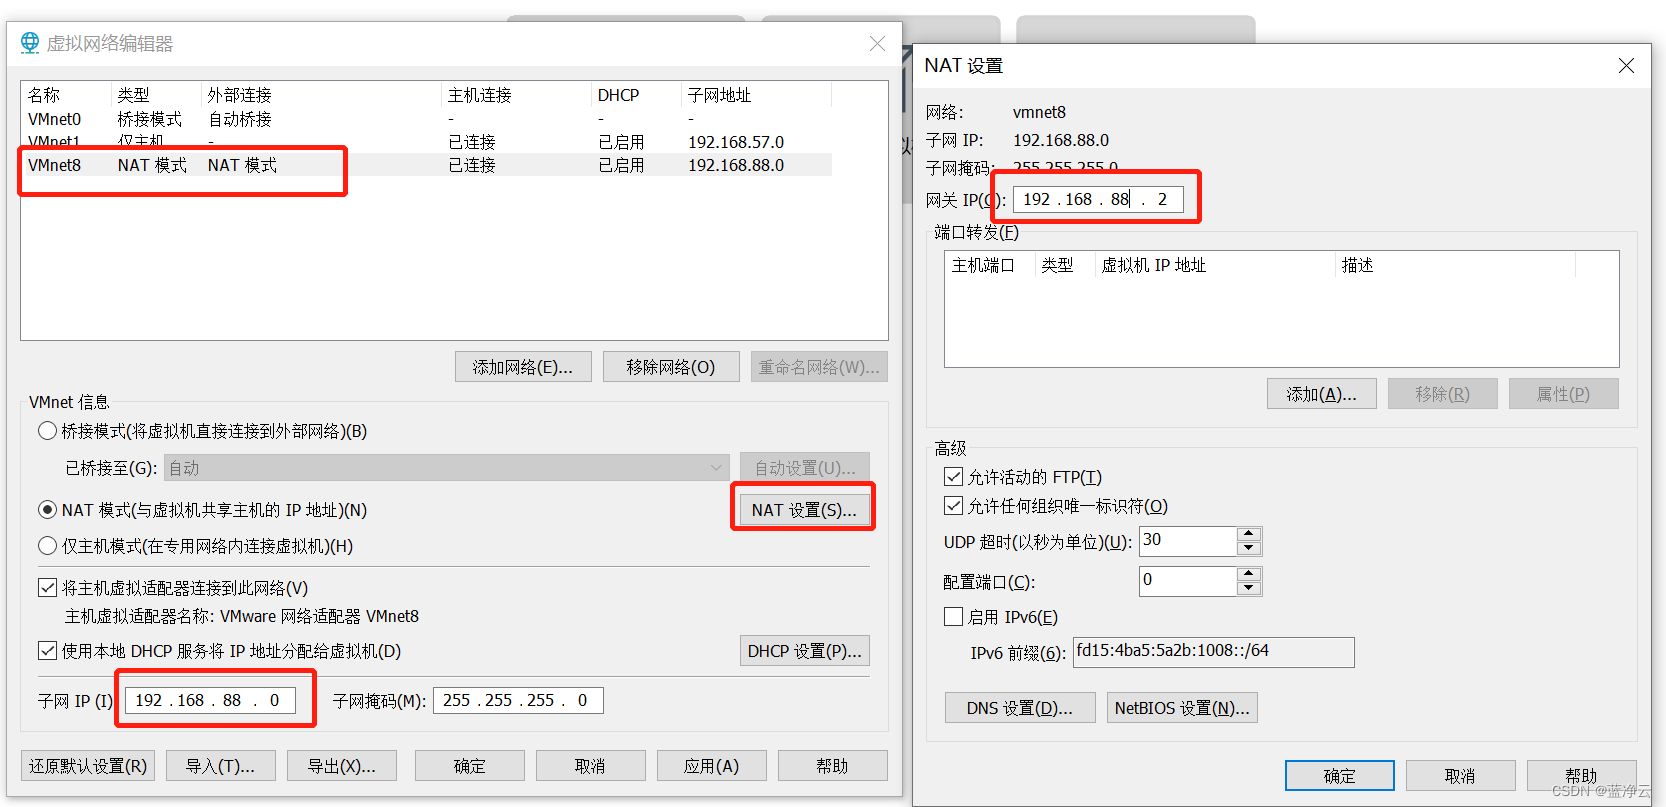This screenshot has height=807, width=1666.
Task: Click 帮助 in NAT 设置 dialog
Action: click(x=1582, y=776)
